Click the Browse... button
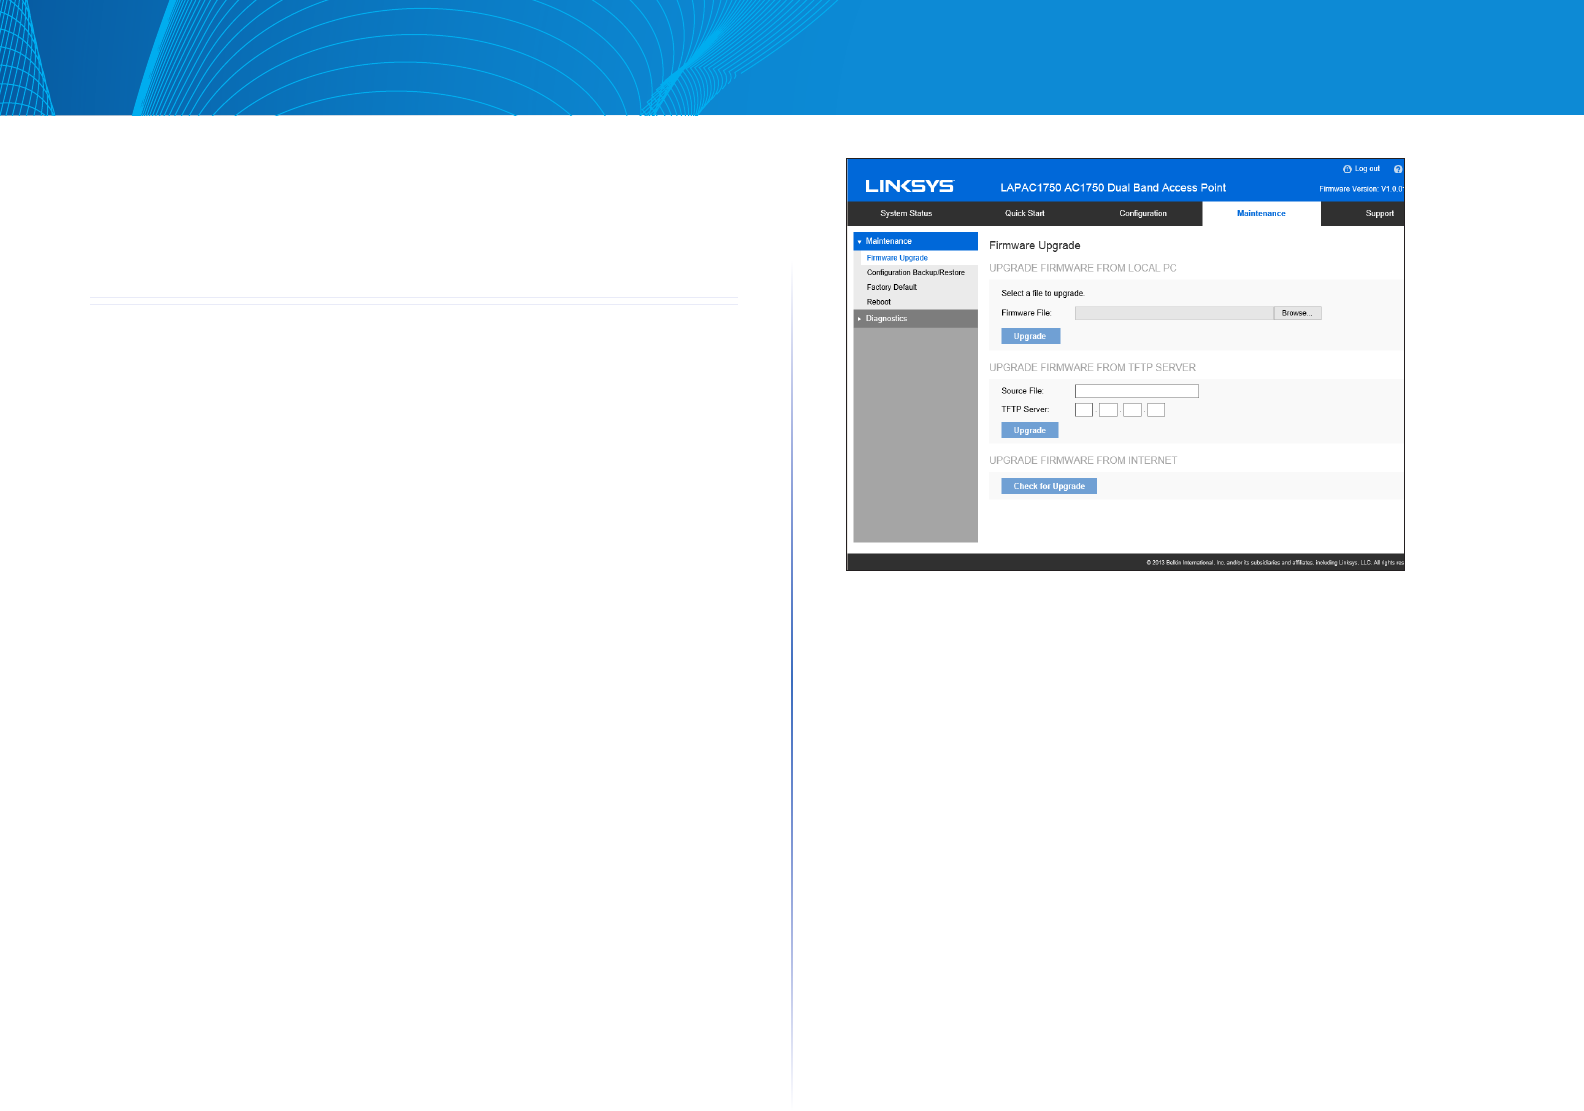 point(1298,313)
